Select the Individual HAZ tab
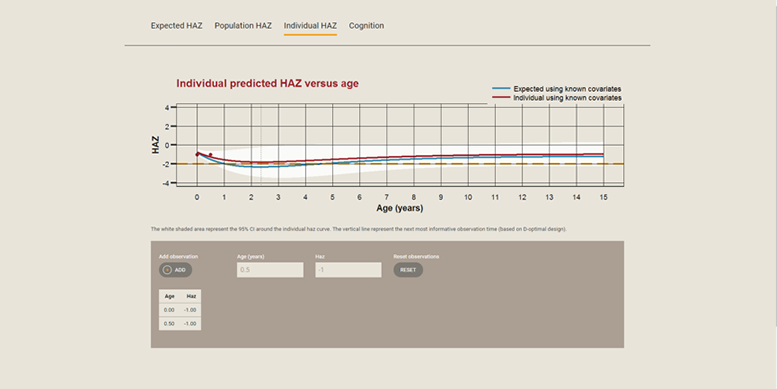Viewport: 777px width, 389px height. click(x=310, y=26)
